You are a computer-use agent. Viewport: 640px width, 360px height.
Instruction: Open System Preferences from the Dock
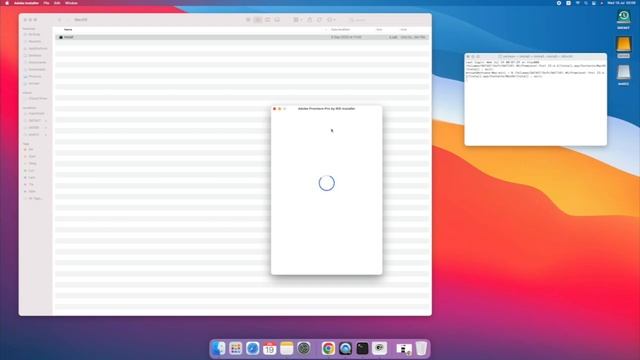point(304,349)
